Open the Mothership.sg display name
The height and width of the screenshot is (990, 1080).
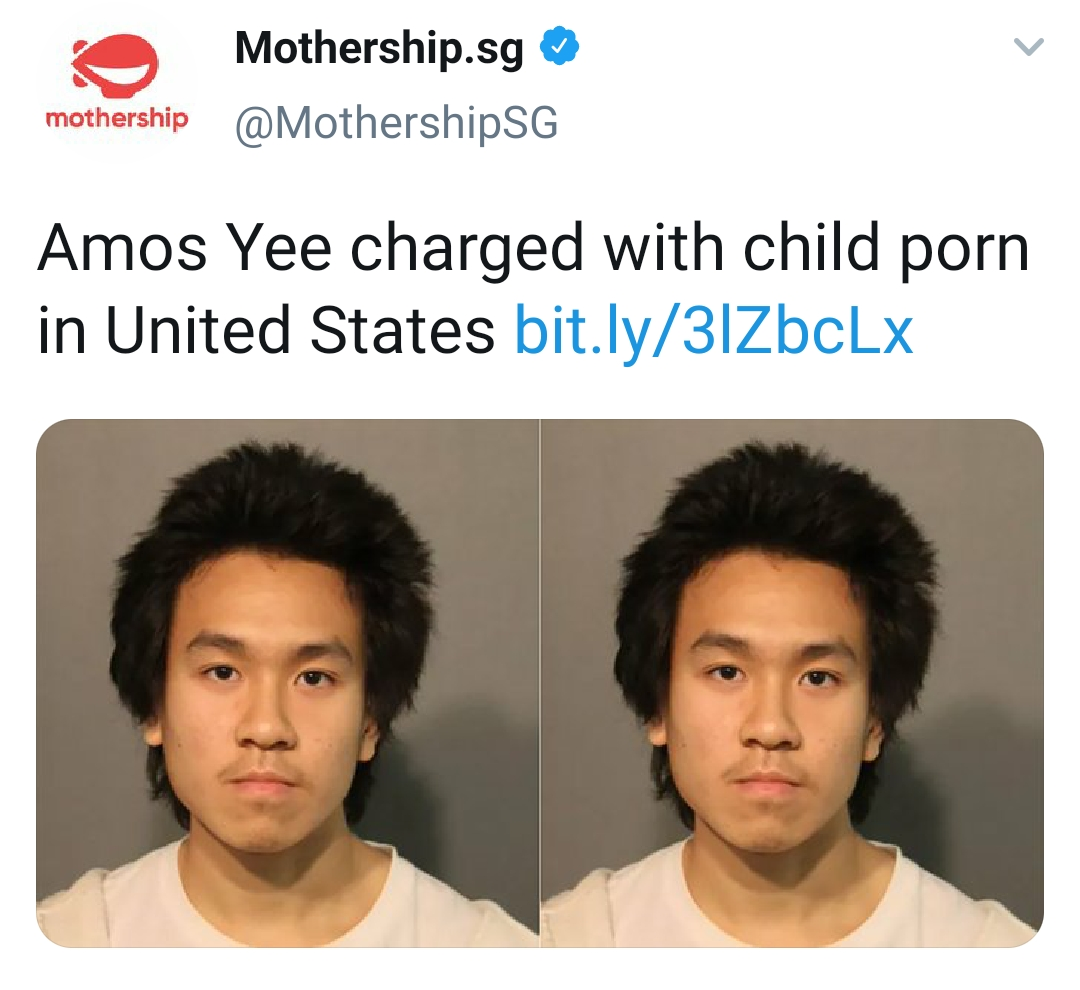pos(379,48)
